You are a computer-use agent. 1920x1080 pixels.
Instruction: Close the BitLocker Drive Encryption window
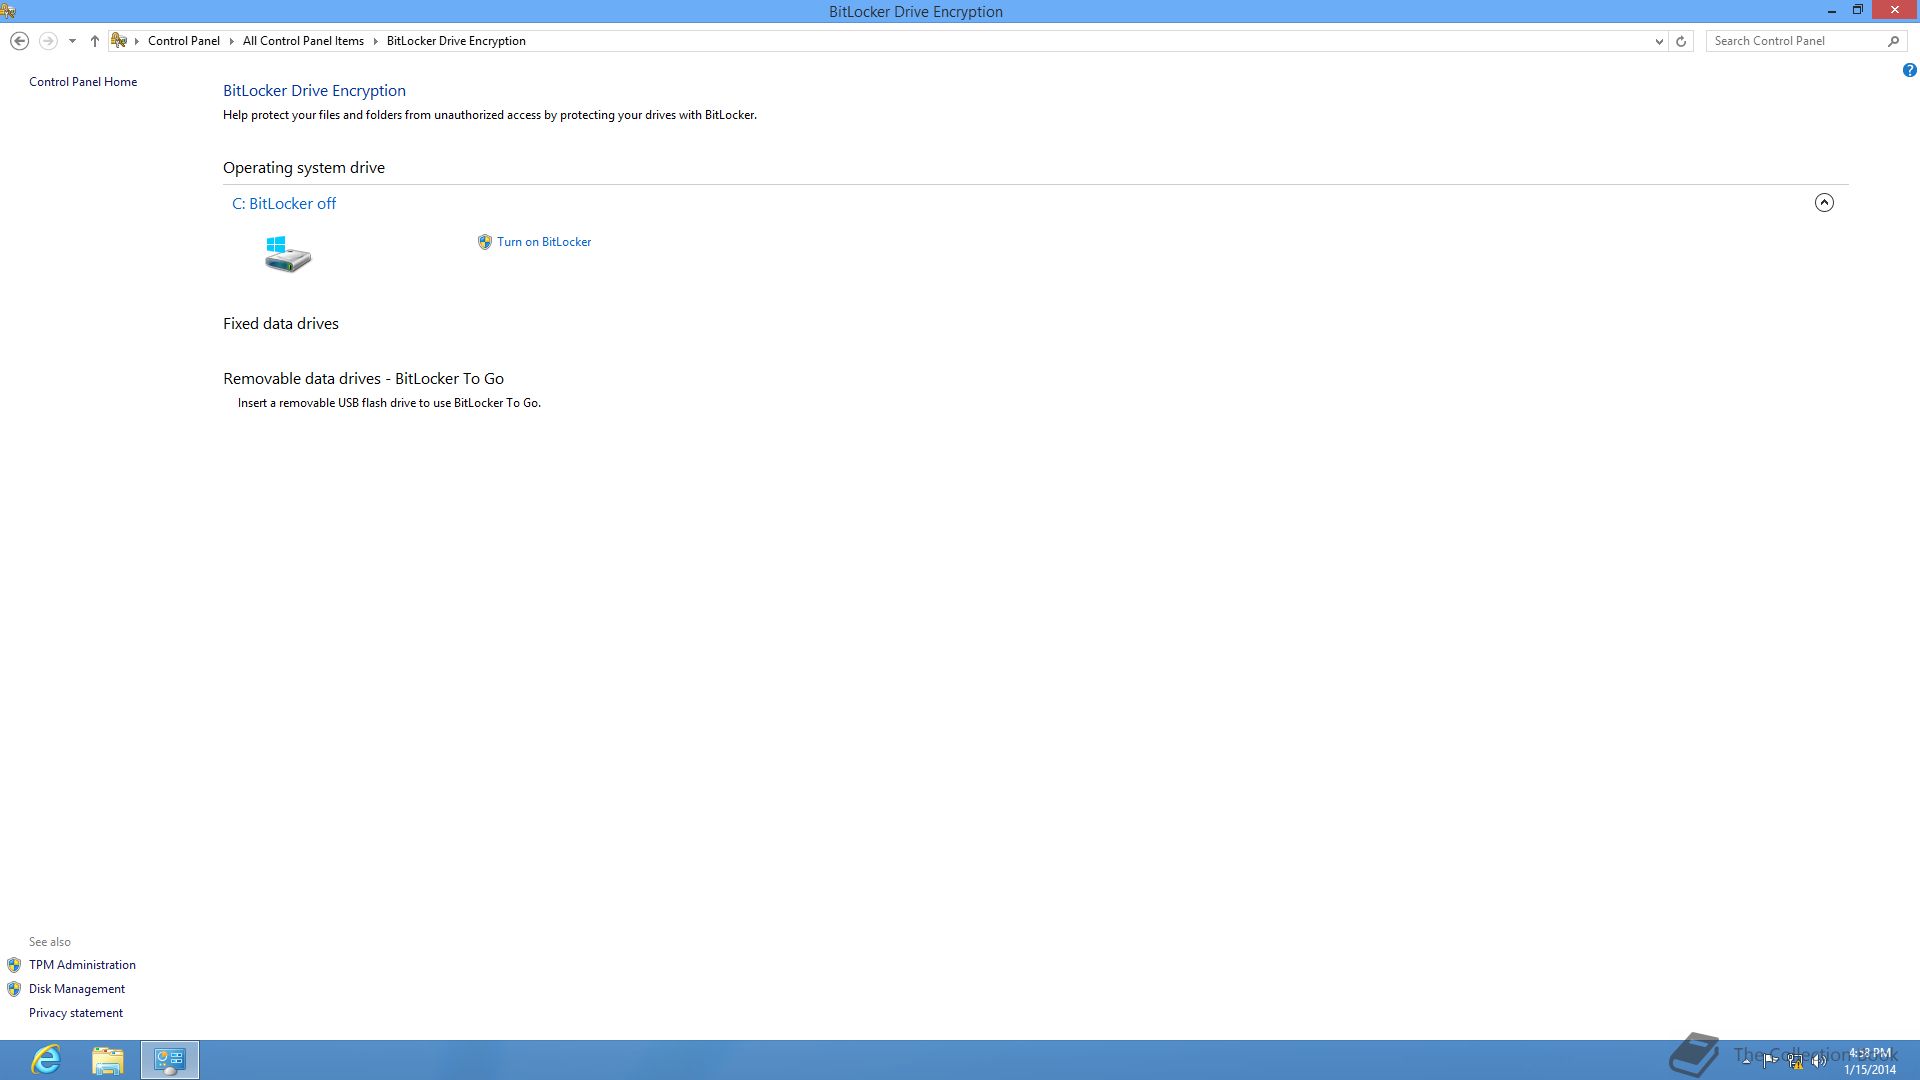1895,11
